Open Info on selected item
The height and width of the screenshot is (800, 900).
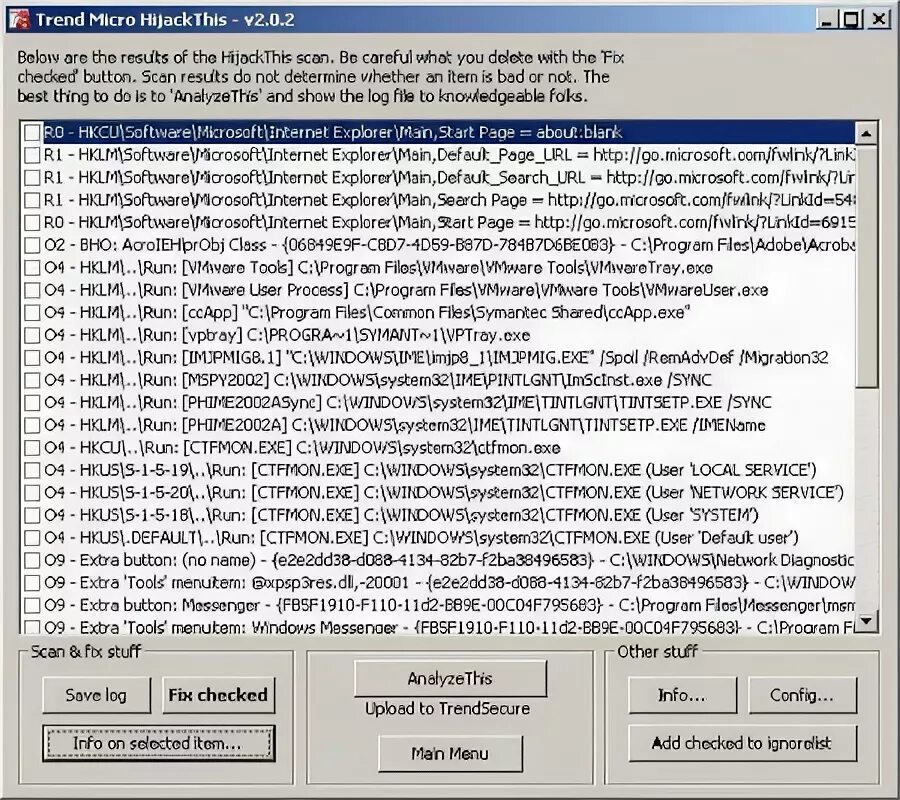158,744
